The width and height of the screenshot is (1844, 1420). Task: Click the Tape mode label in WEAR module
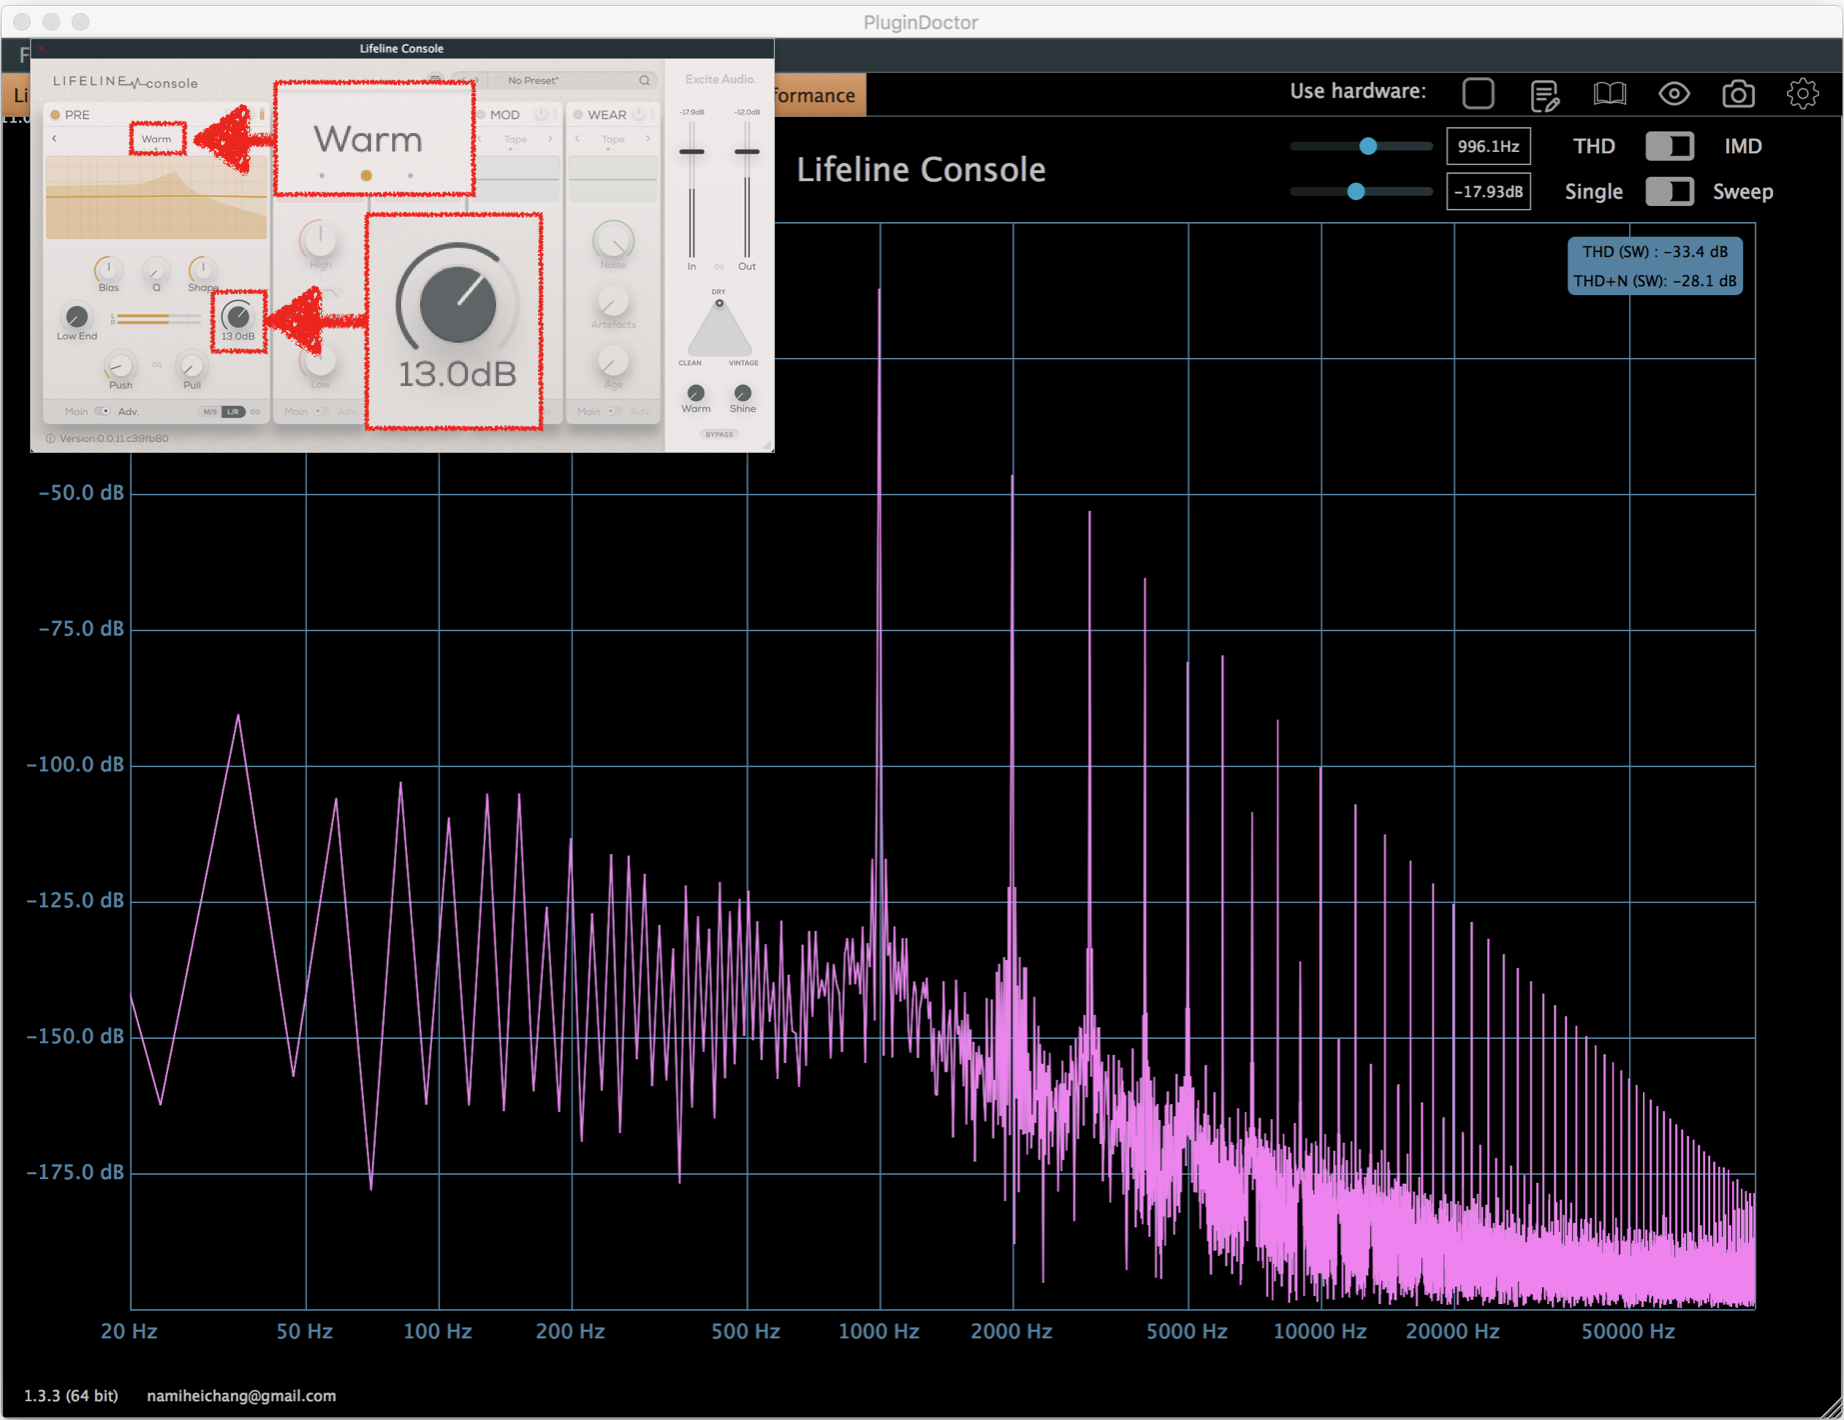click(x=613, y=139)
